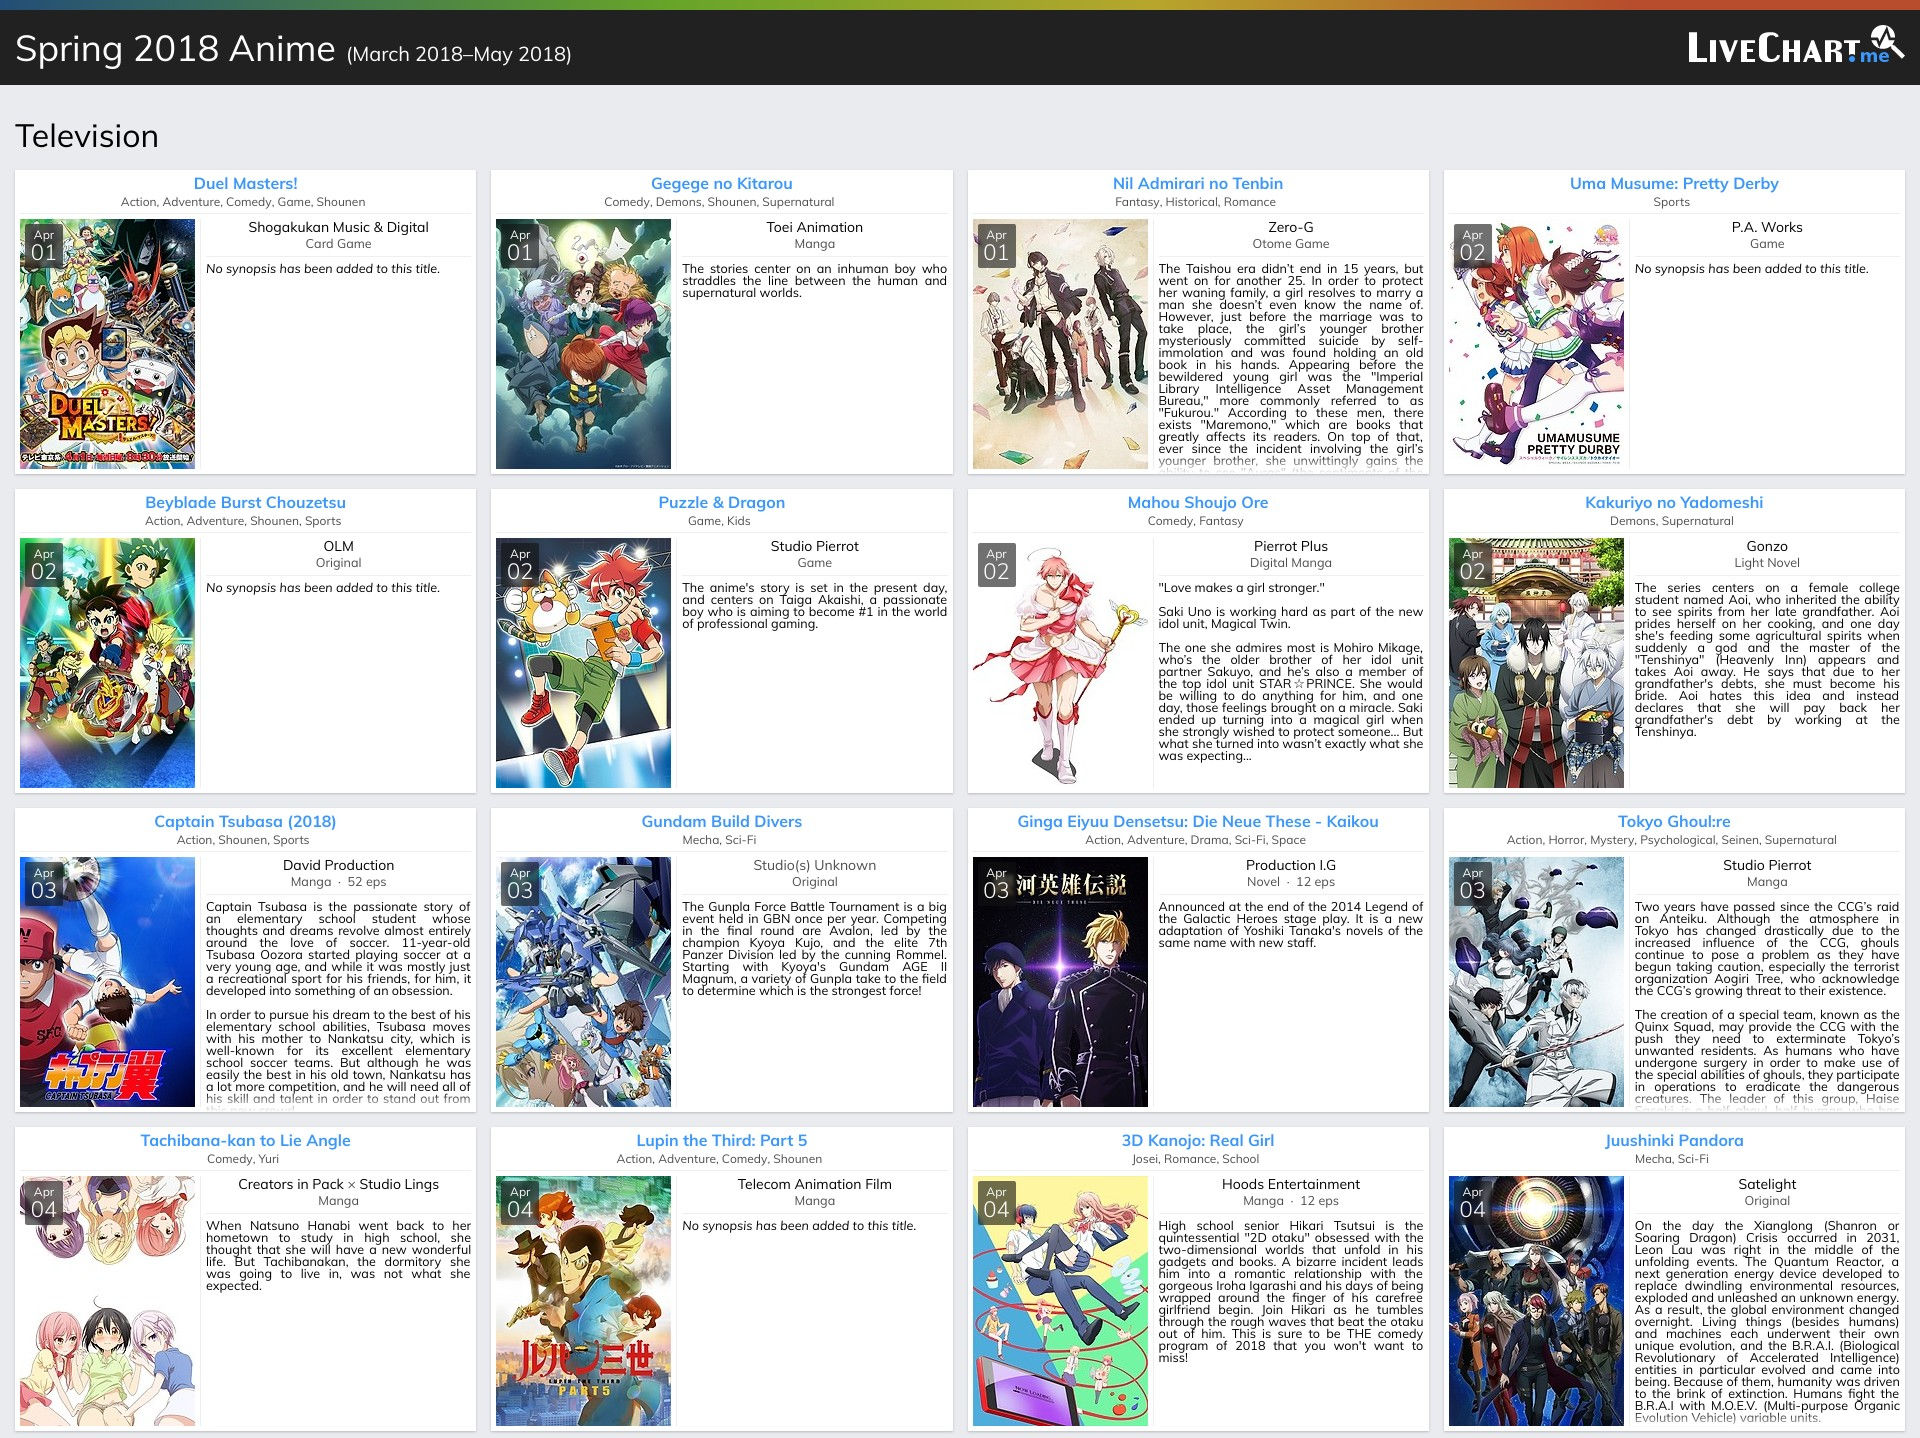Open the Mahou Shoujo Ore title link
Image resolution: width=1920 pixels, height=1438 pixels.
1197,502
